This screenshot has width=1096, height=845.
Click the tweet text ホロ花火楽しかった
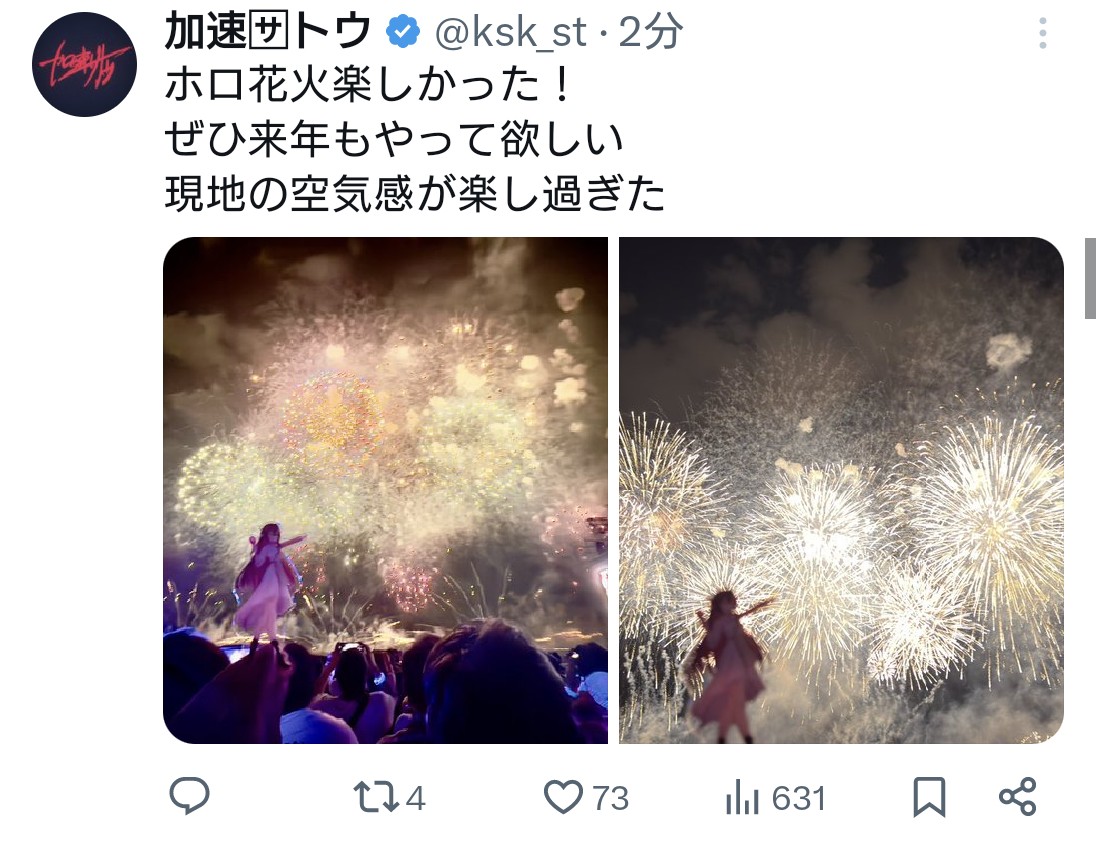point(352,85)
